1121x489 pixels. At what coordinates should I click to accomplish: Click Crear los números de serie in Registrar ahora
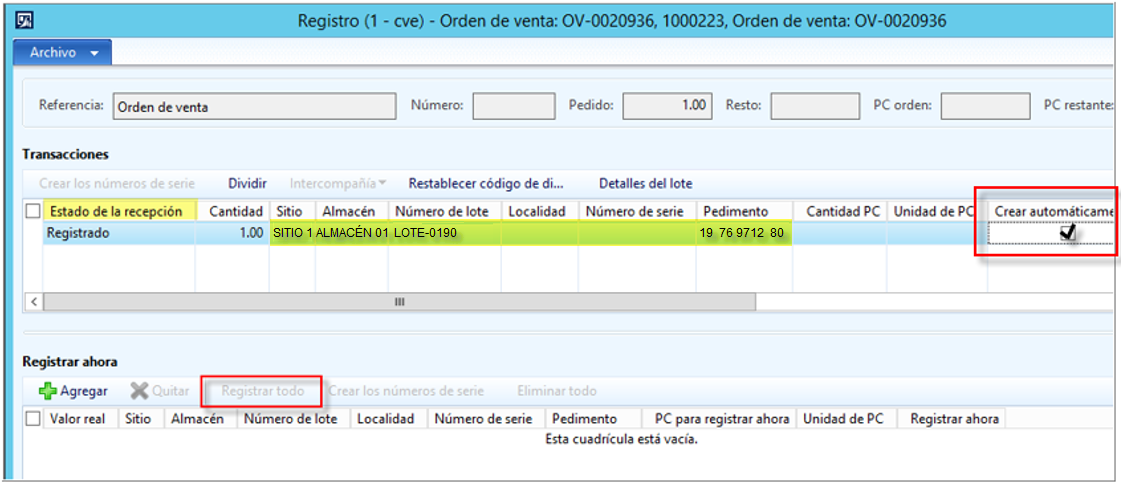pyautogui.click(x=406, y=391)
